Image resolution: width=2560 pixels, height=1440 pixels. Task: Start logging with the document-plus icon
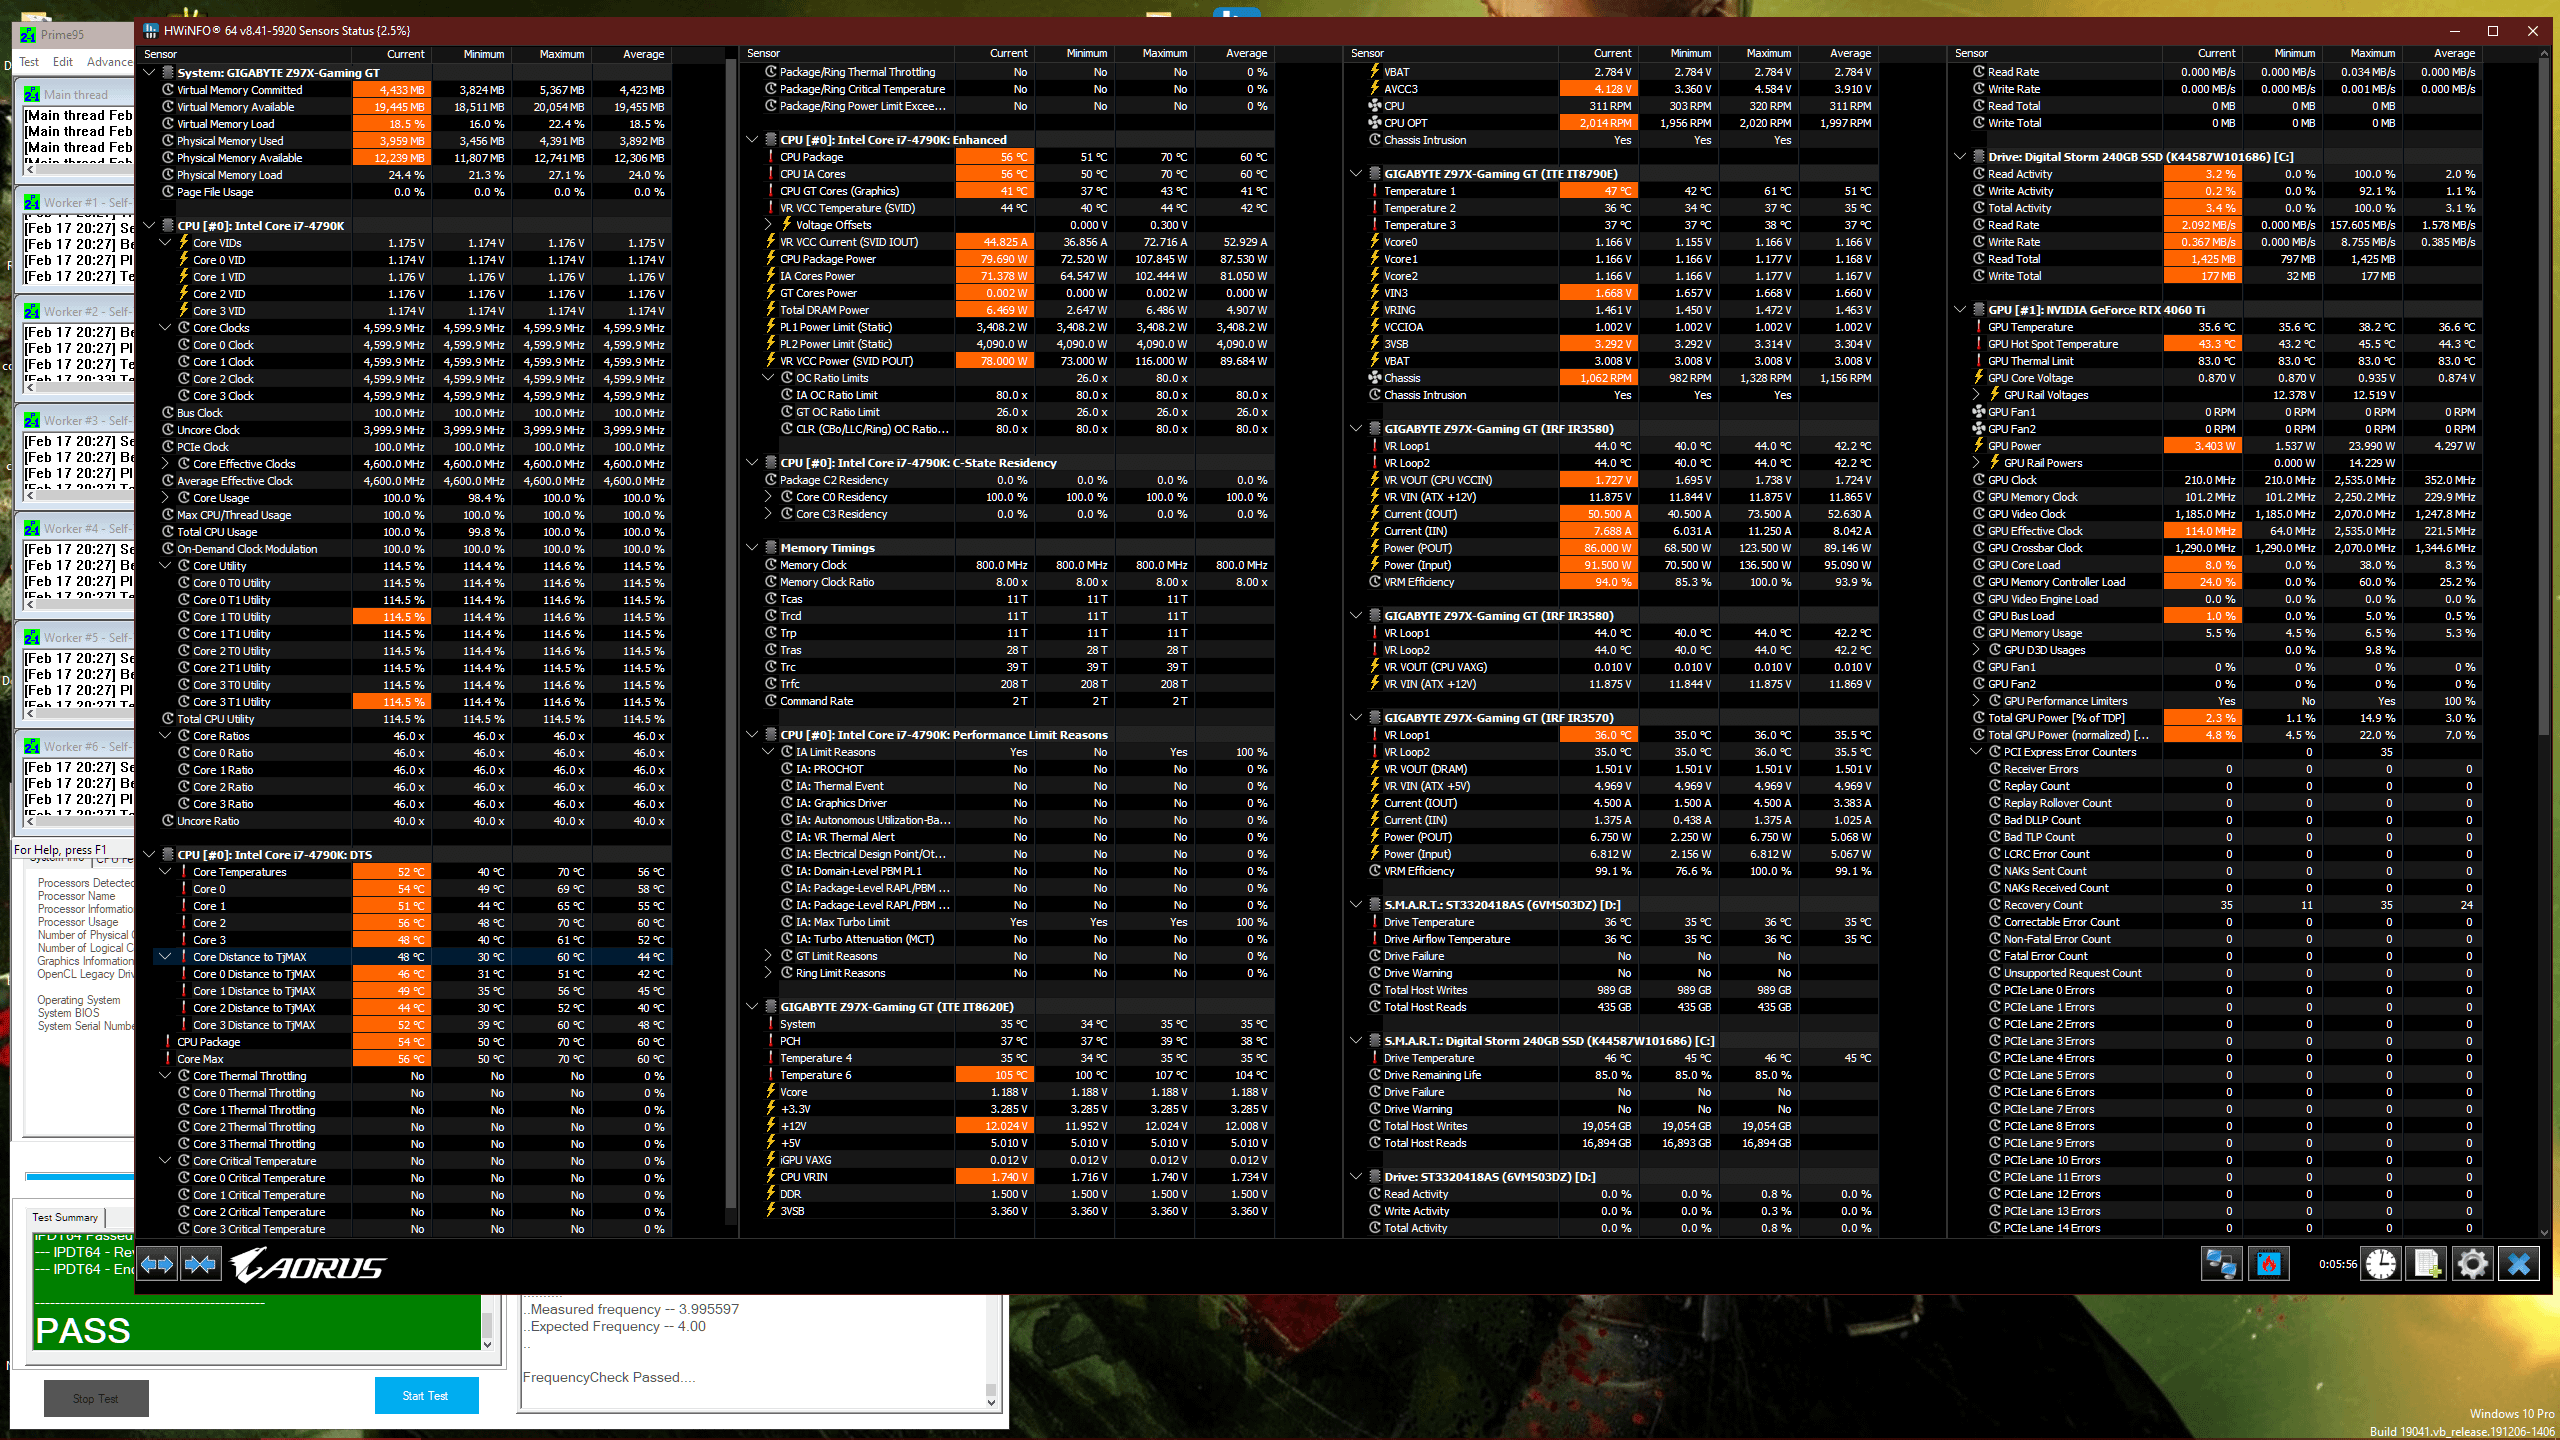coord(2426,1264)
